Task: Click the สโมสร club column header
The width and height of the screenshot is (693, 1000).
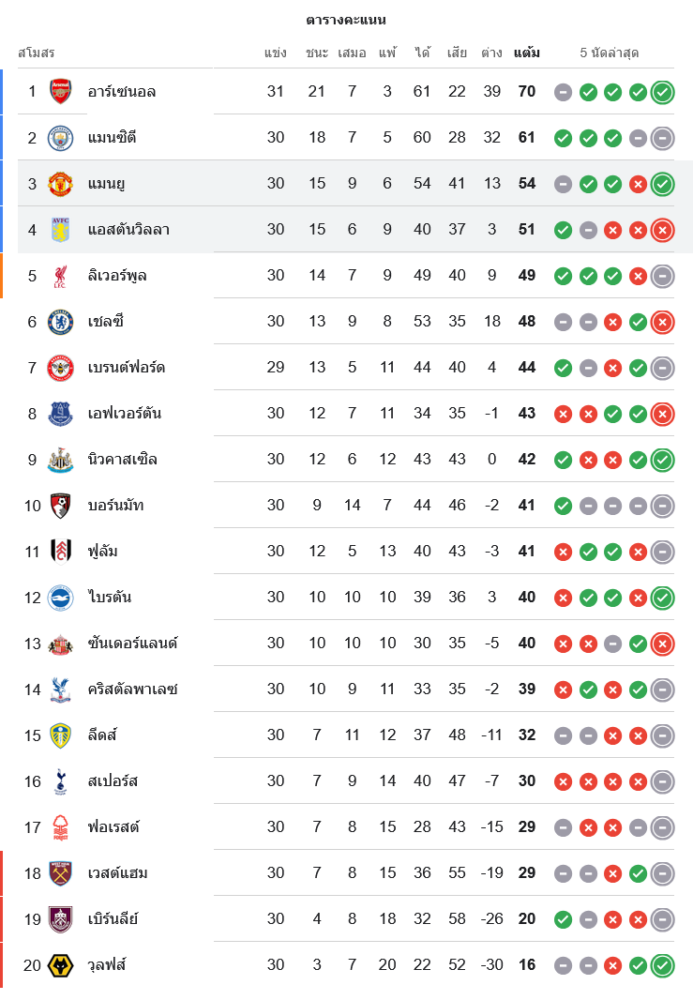Action: click(36, 53)
